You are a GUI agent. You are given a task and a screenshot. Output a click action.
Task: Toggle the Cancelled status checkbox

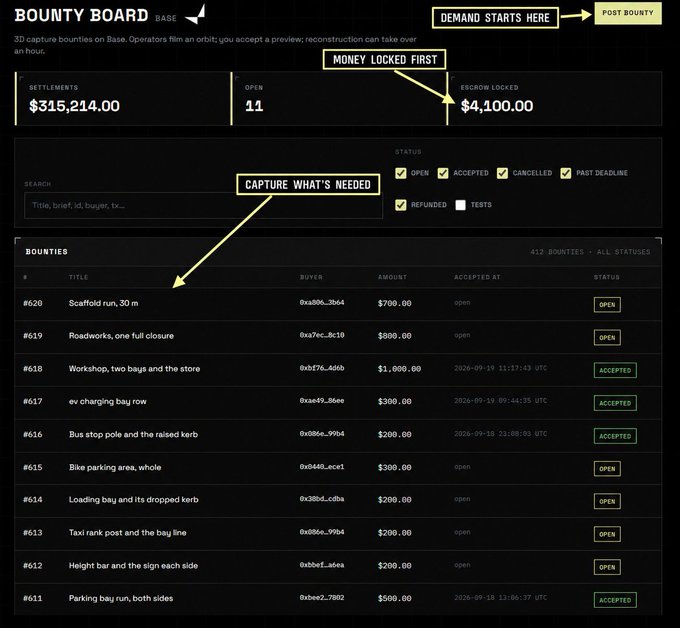(x=502, y=173)
